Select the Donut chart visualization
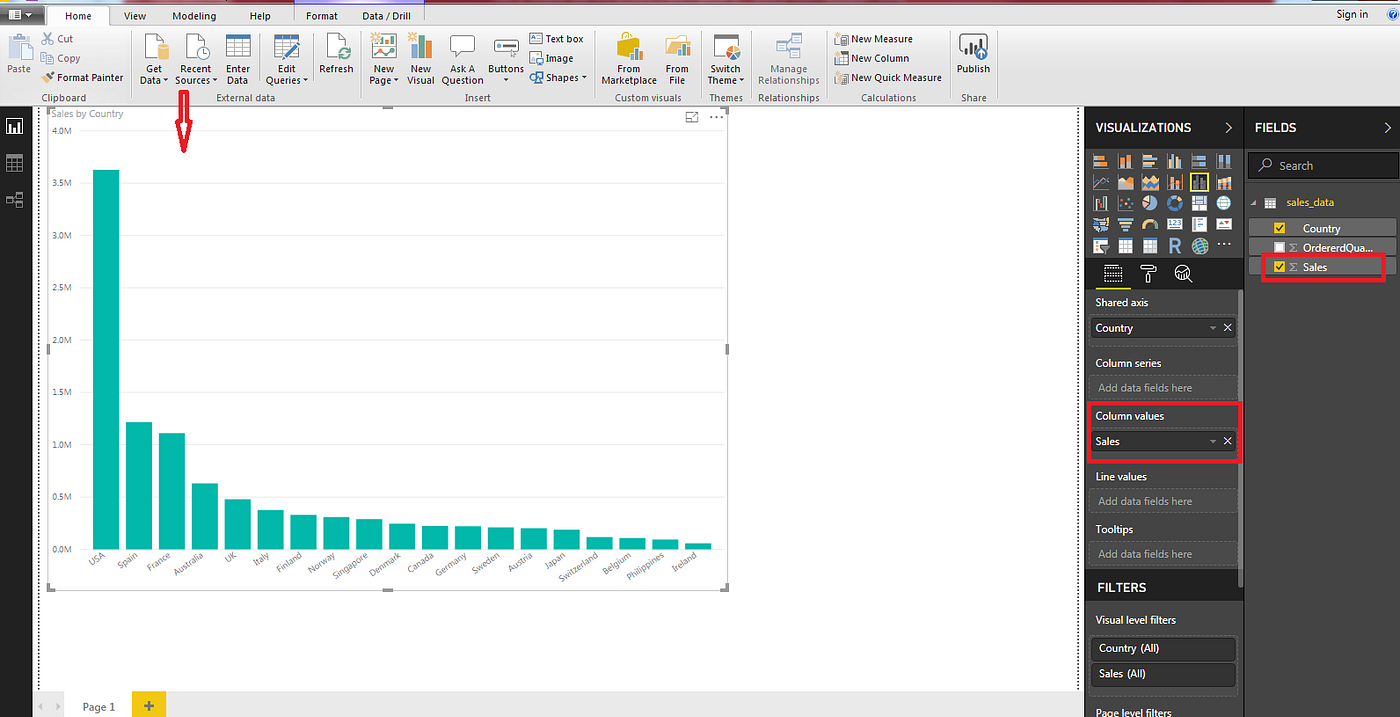The image size is (1400, 717). click(1175, 203)
